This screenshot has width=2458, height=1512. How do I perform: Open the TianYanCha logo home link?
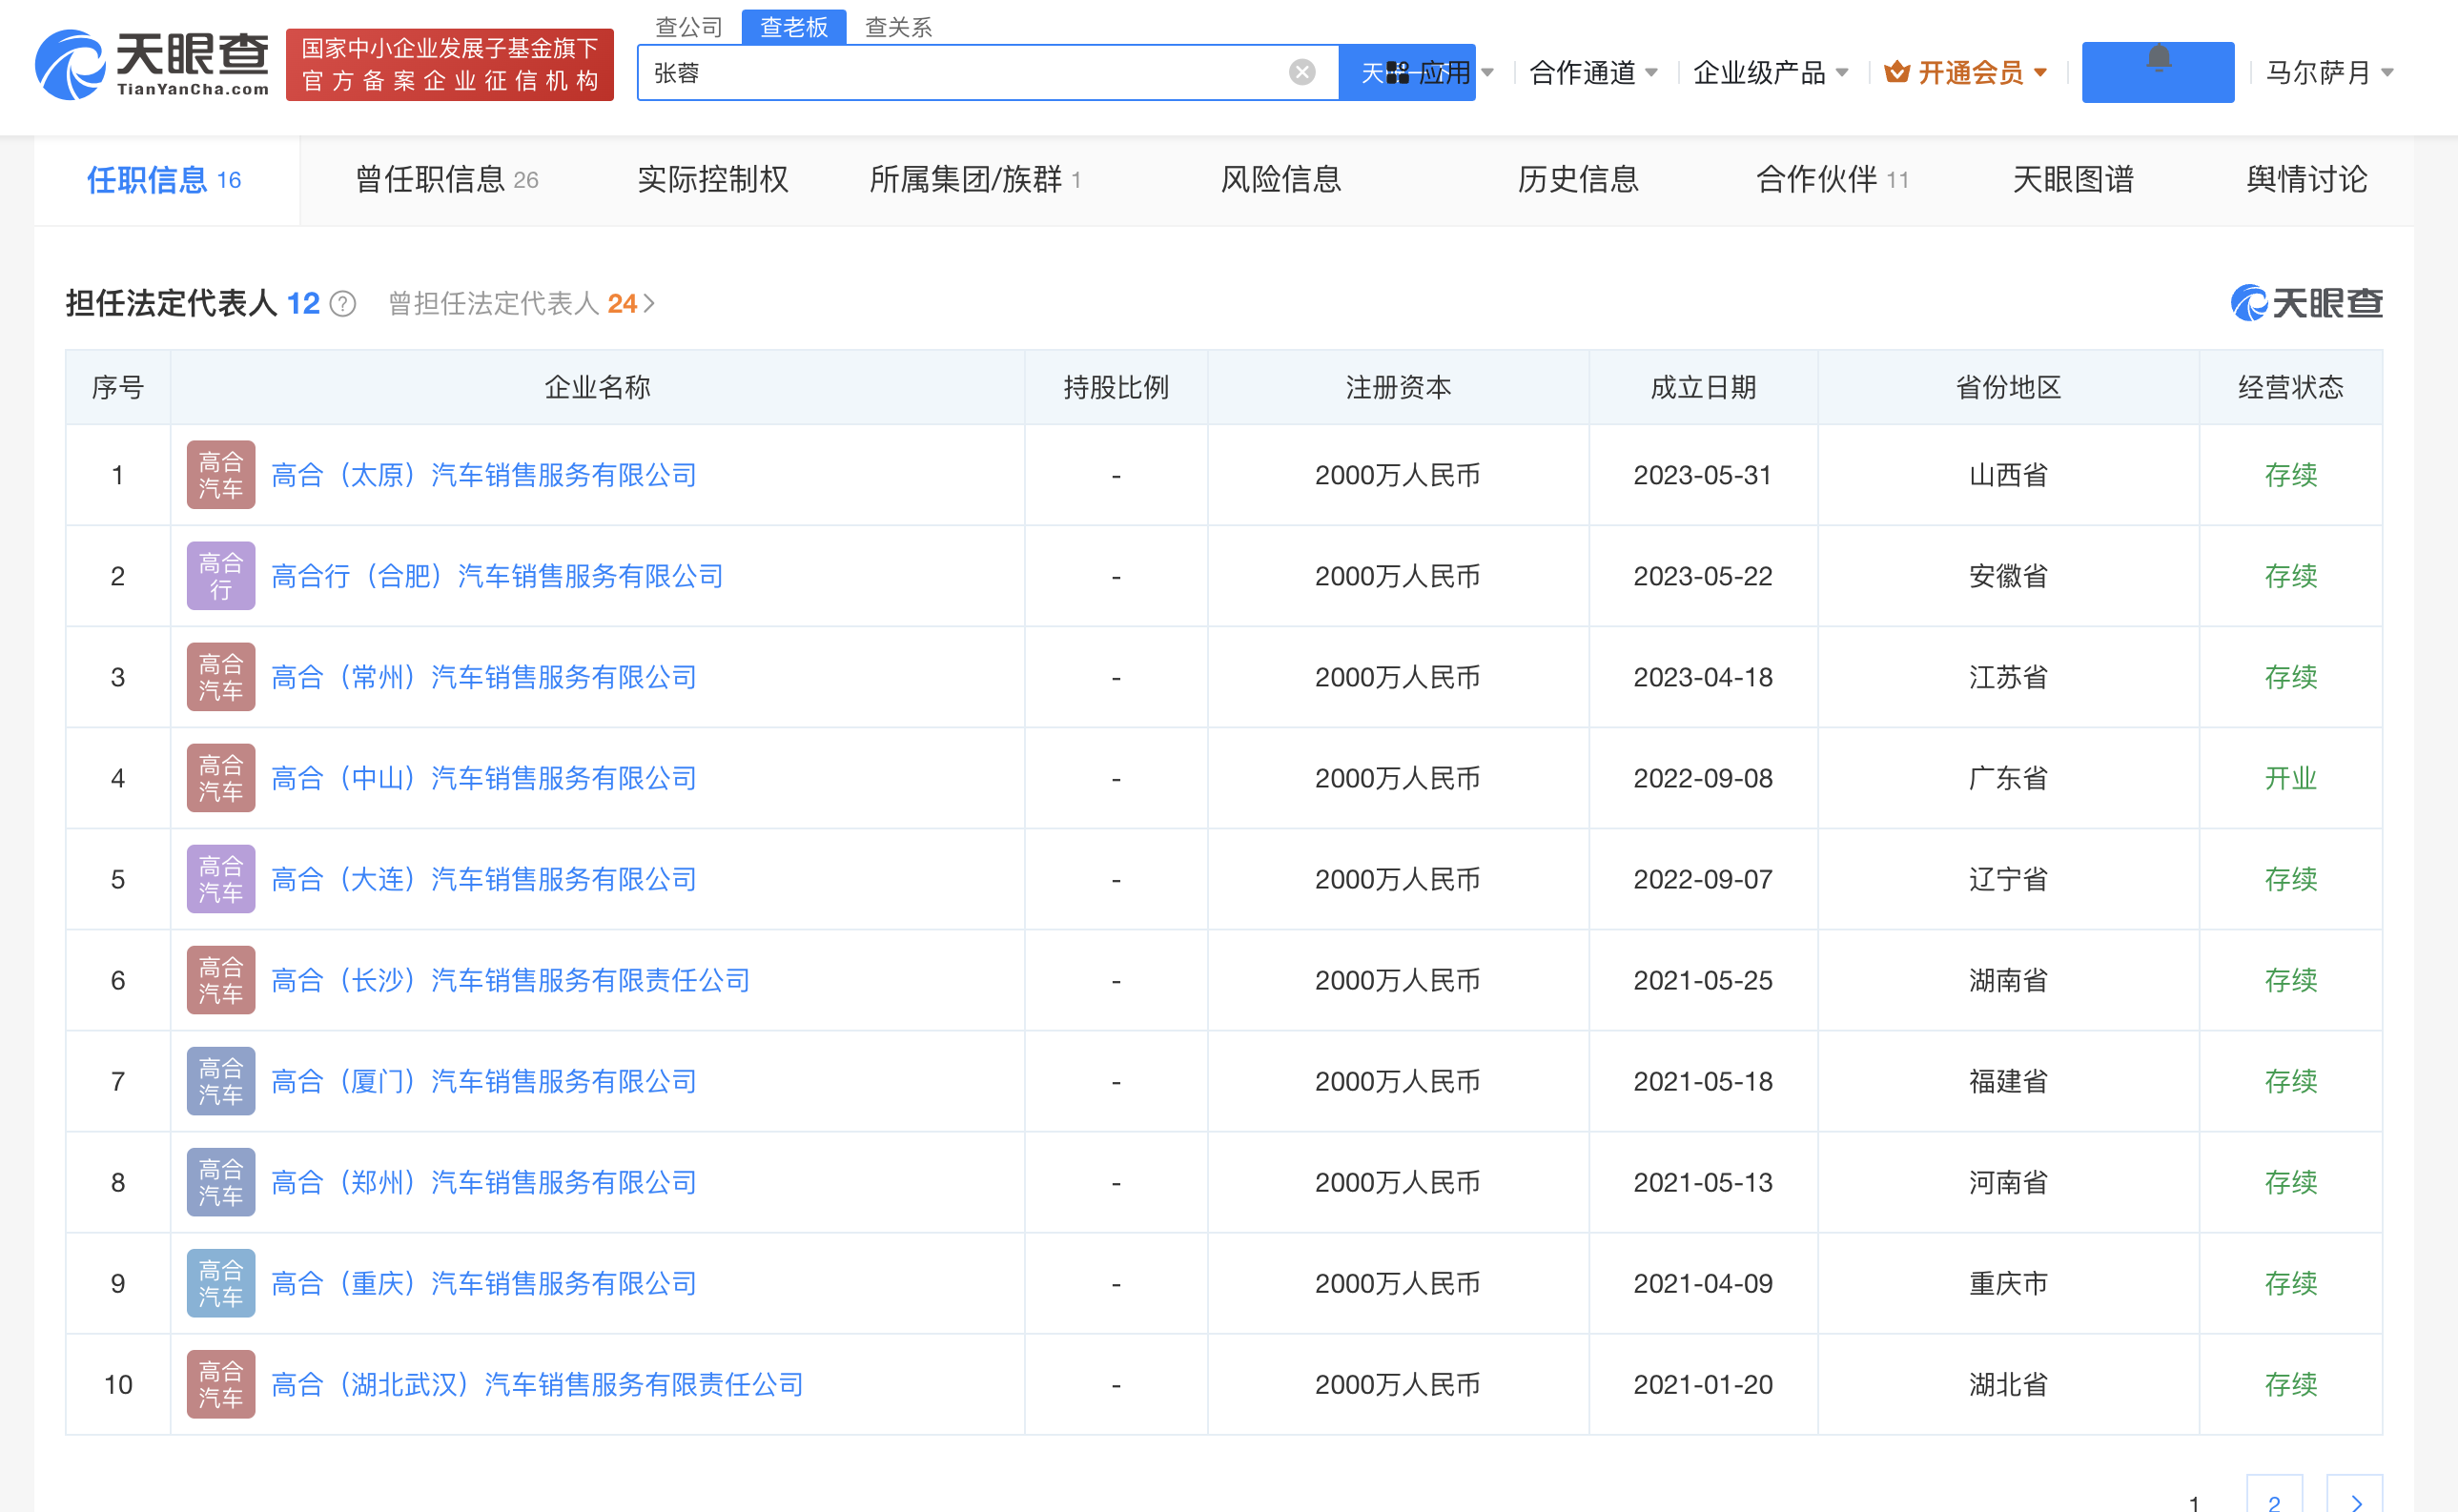click(152, 64)
